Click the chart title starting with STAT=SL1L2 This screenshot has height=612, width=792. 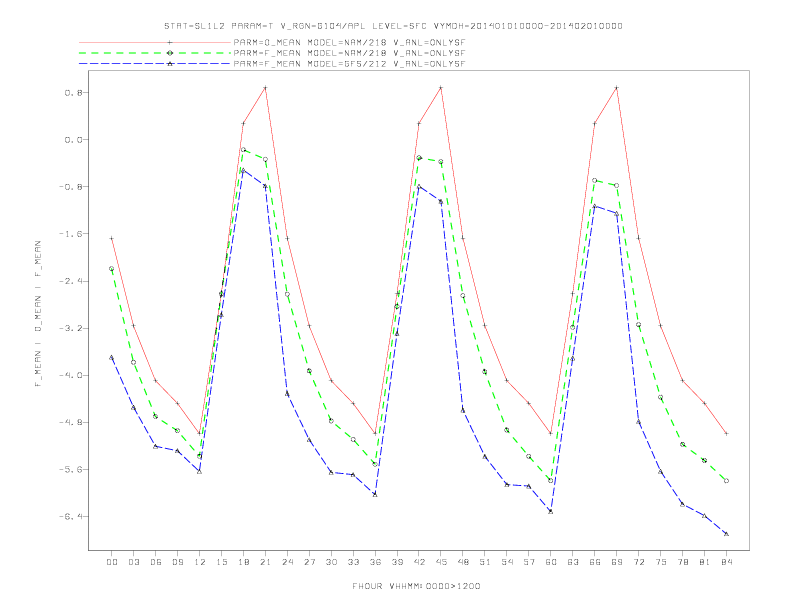point(393,26)
